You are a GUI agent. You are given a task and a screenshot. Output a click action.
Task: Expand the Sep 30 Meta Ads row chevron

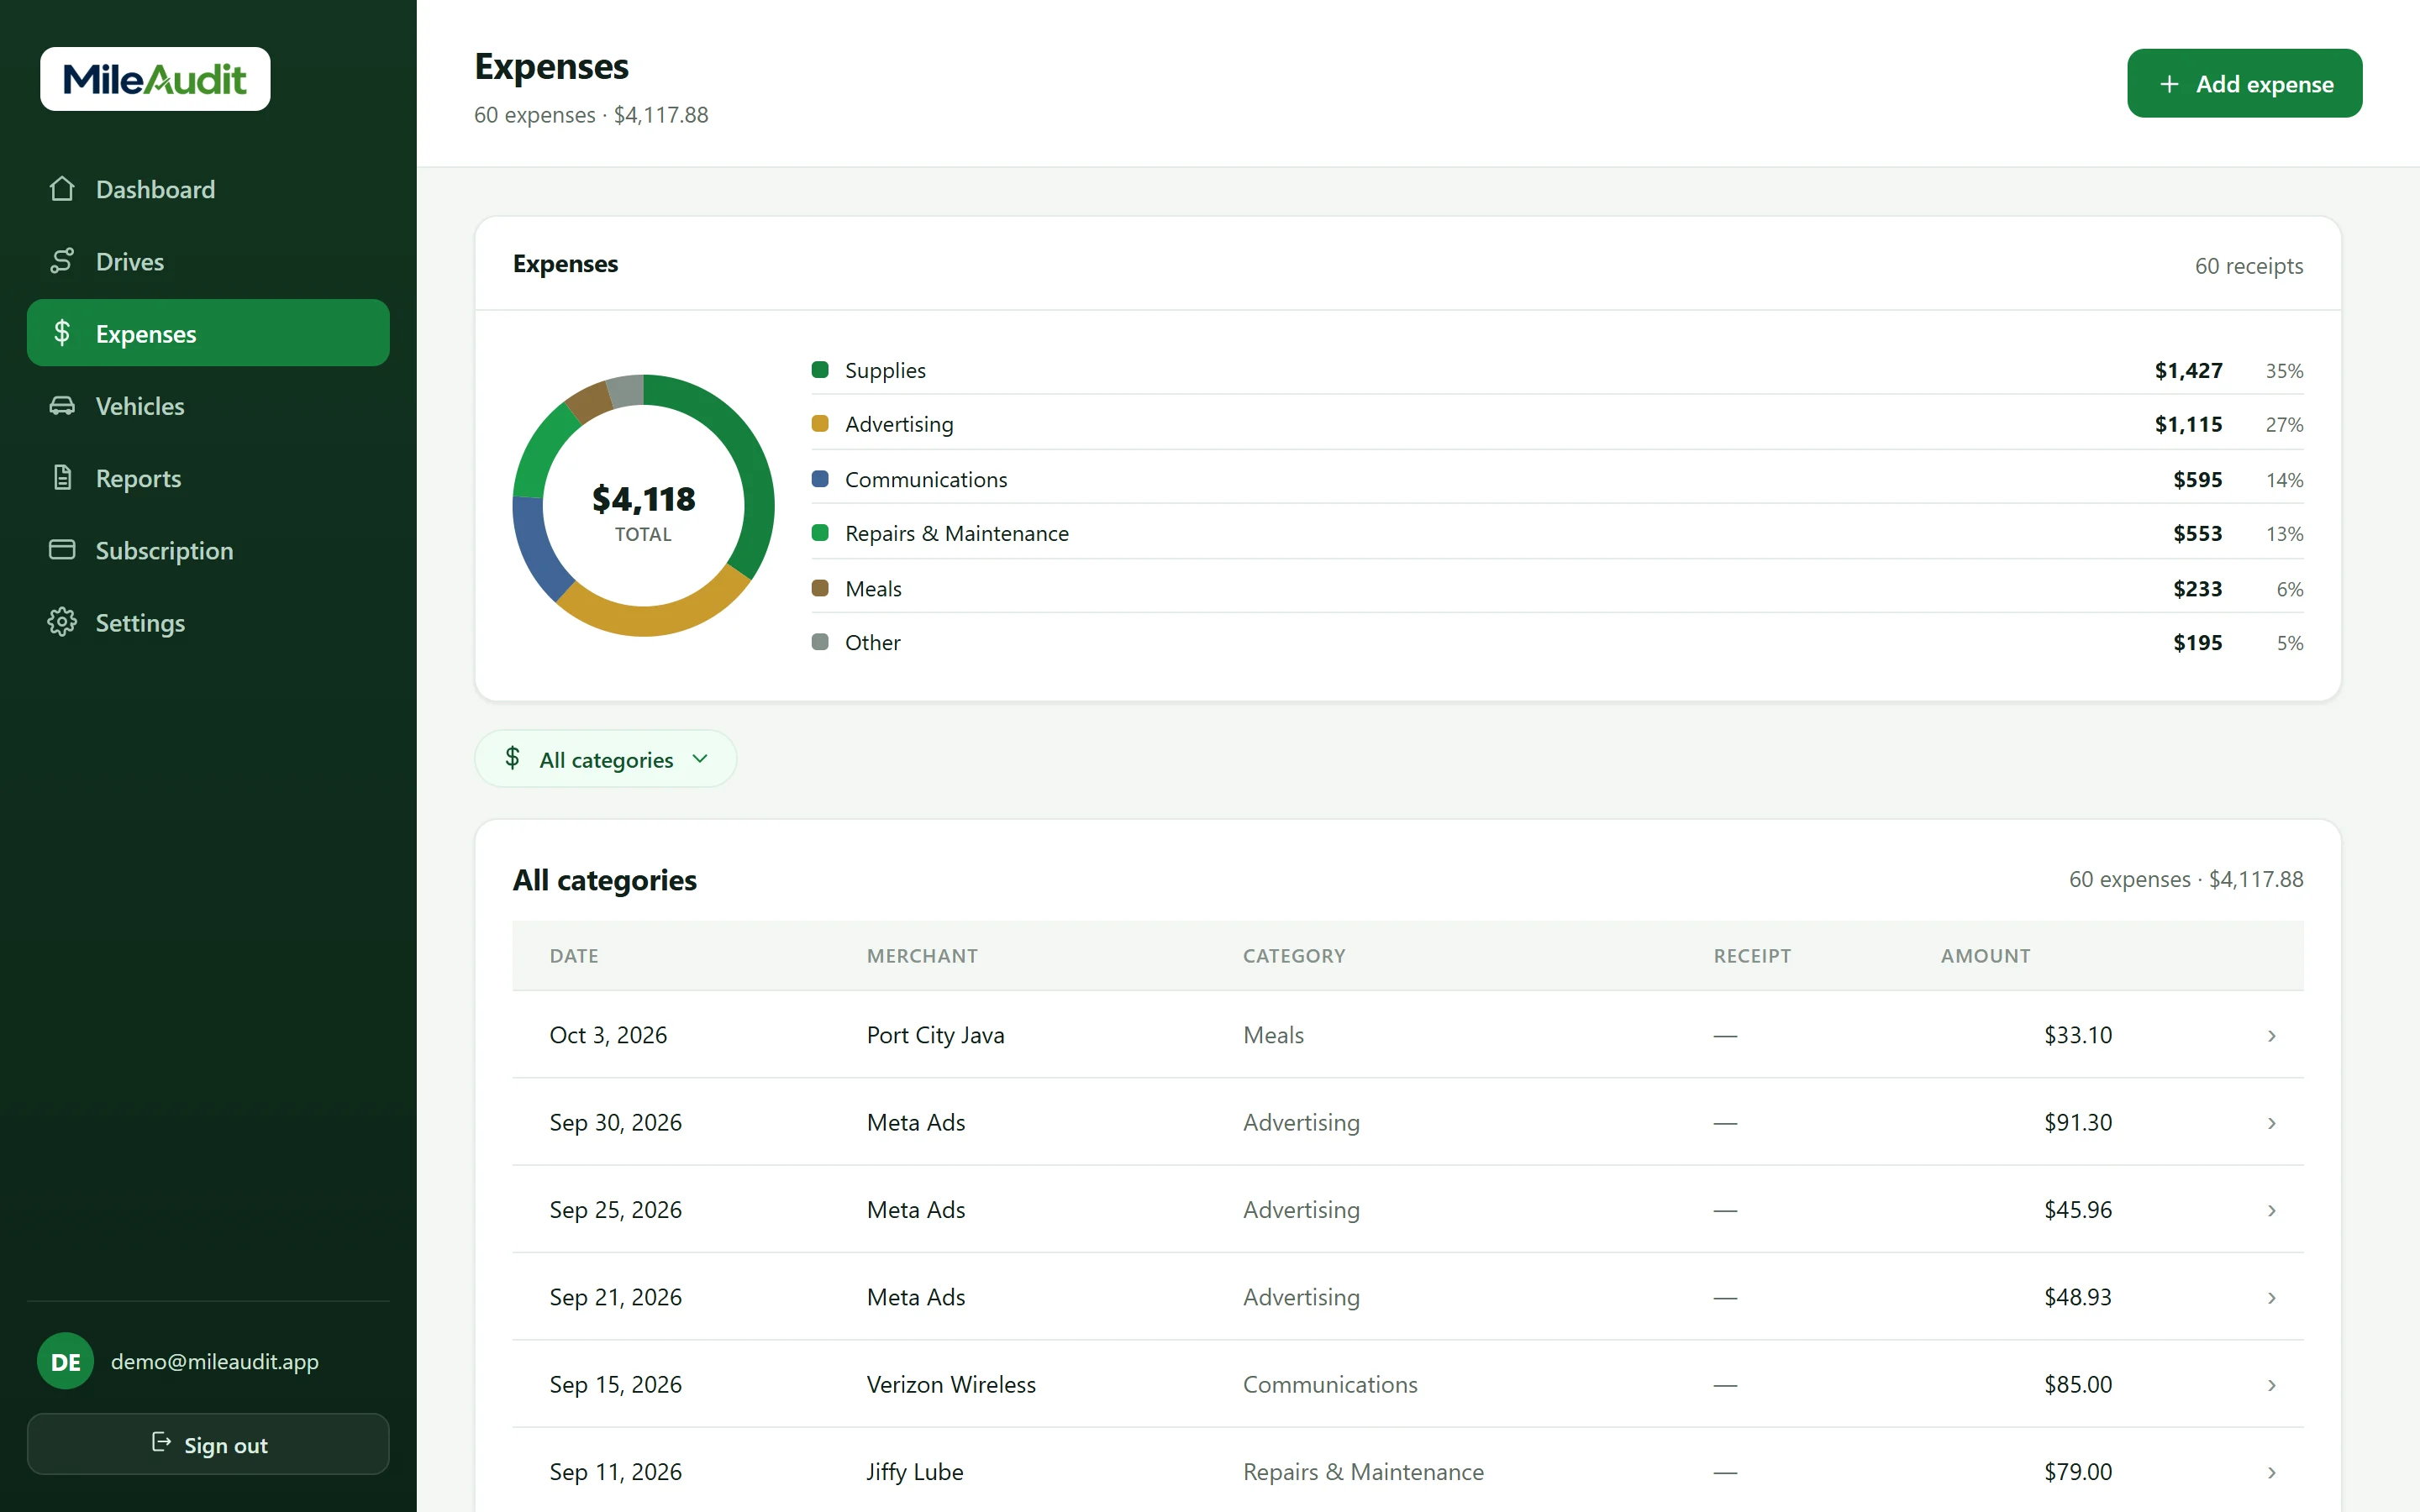pos(2271,1123)
